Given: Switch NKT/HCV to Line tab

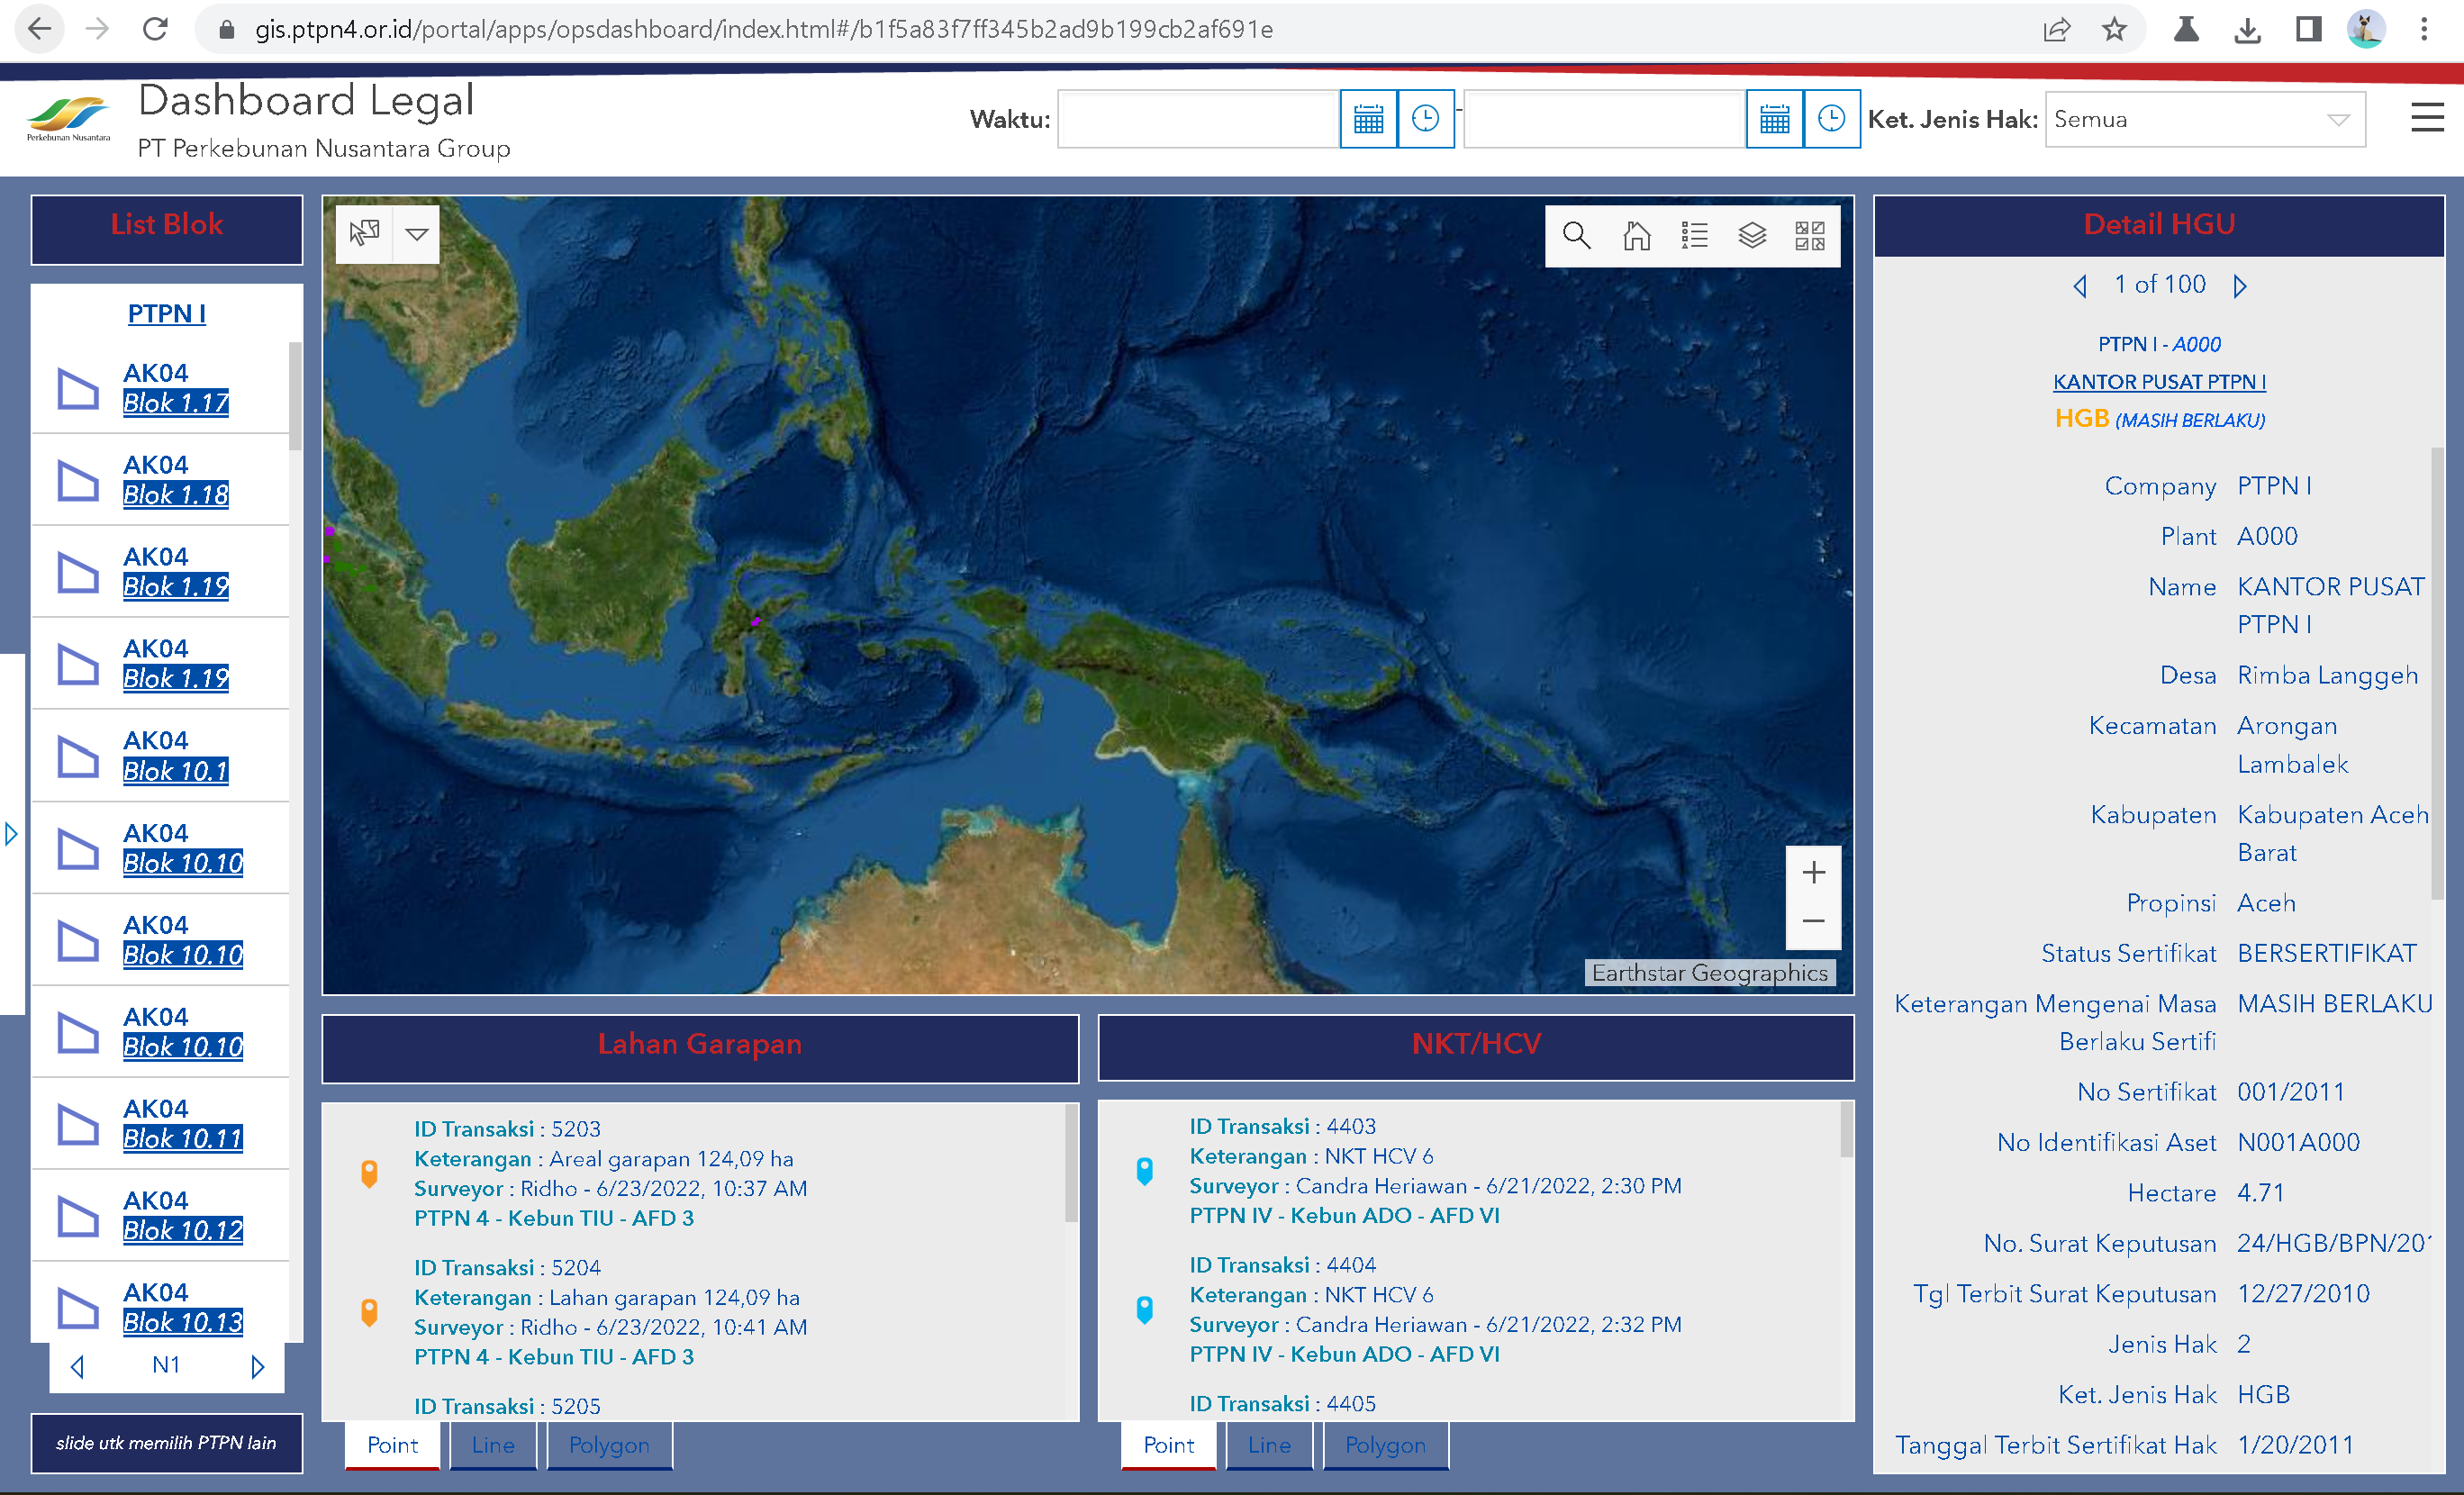Looking at the screenshot, I should [1269, 1446].
